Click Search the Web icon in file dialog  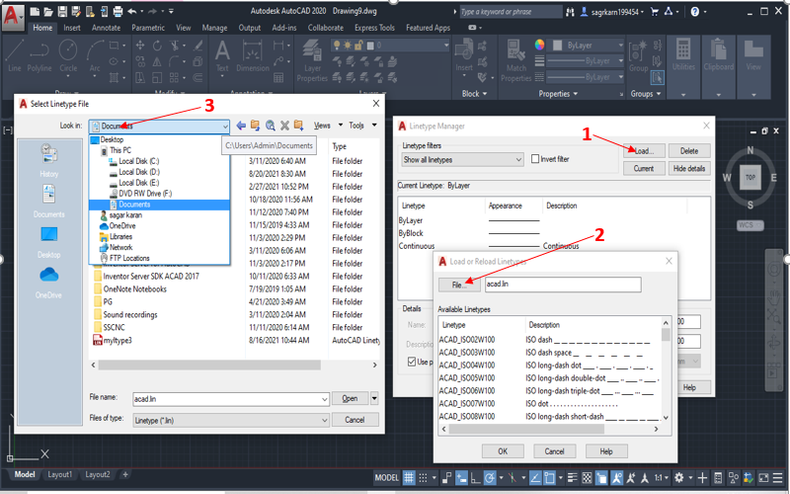pos(270,126)
